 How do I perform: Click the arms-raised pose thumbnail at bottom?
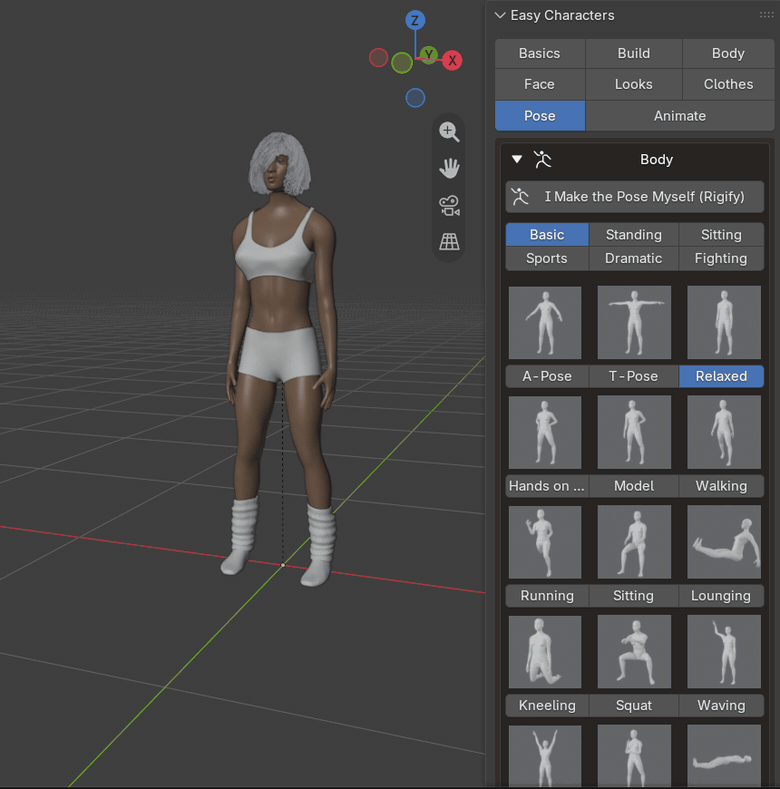pyautogui.click(x=545, y=756)
